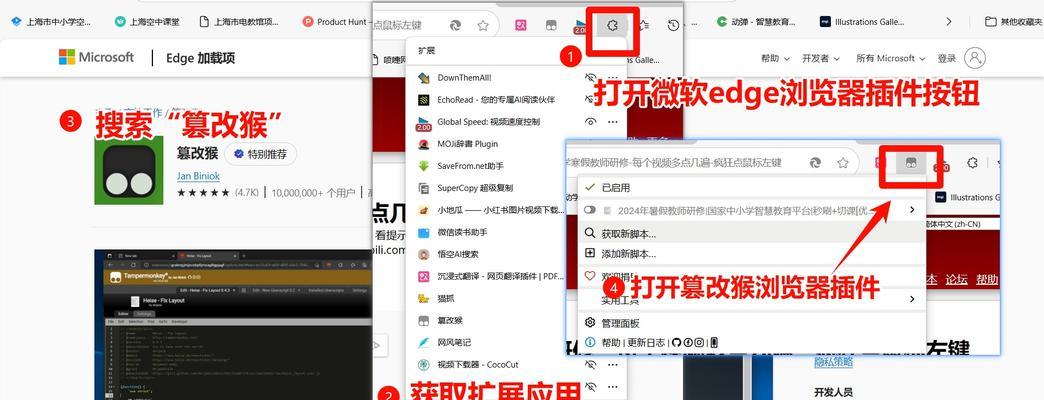Open MOJi辞書 Plugin in the extensions list
Image resolution: width=1044 pixels, height=400 pixels.
[467, 144]
